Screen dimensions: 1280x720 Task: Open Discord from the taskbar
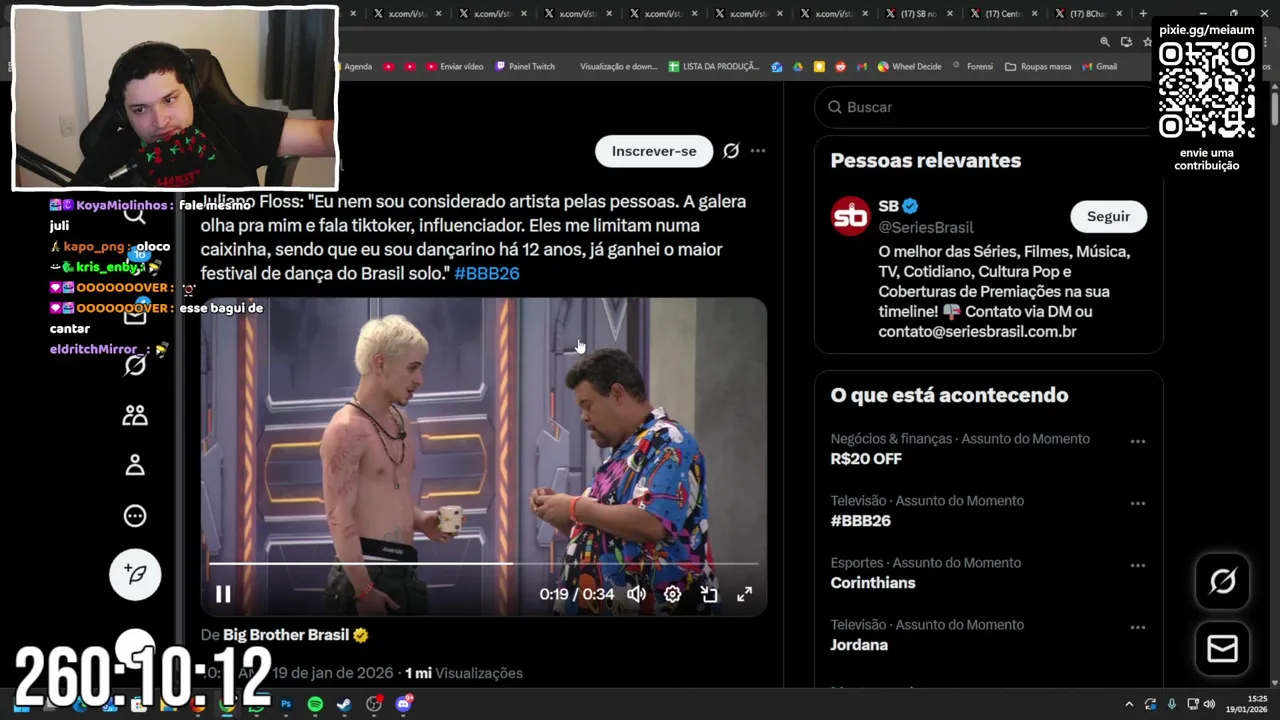[x=403, y=704]
